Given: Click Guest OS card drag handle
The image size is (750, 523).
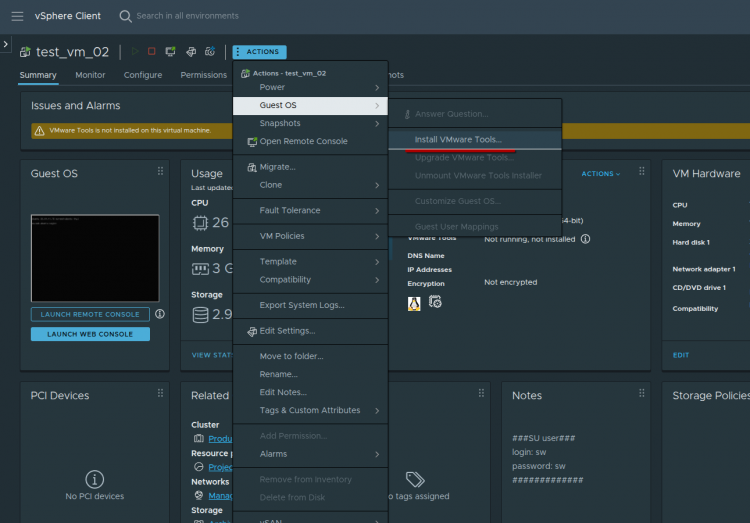Looking at the screenshot, I should [160, 171].
